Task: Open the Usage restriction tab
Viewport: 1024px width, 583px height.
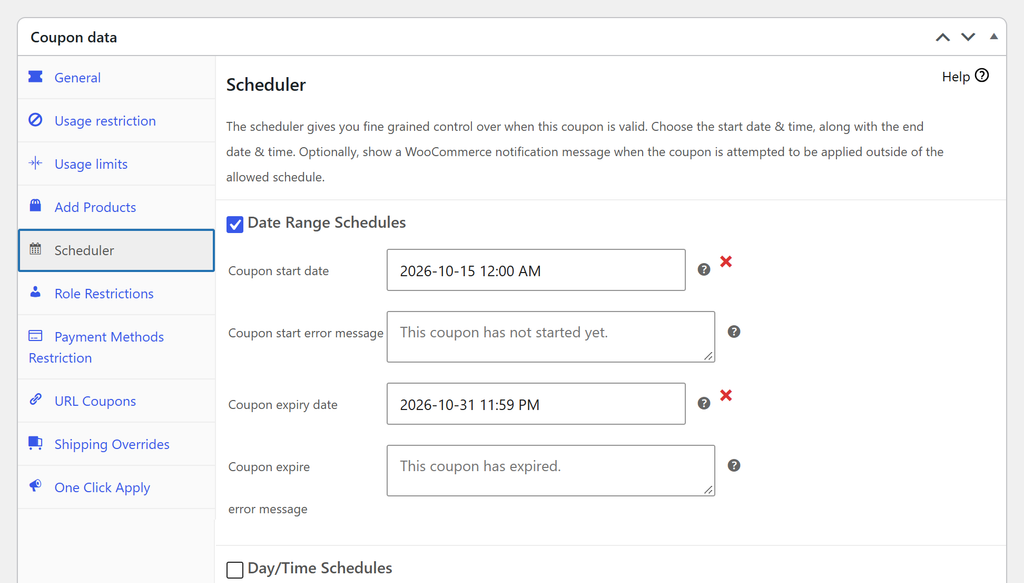Action: (x=116, y=121)
